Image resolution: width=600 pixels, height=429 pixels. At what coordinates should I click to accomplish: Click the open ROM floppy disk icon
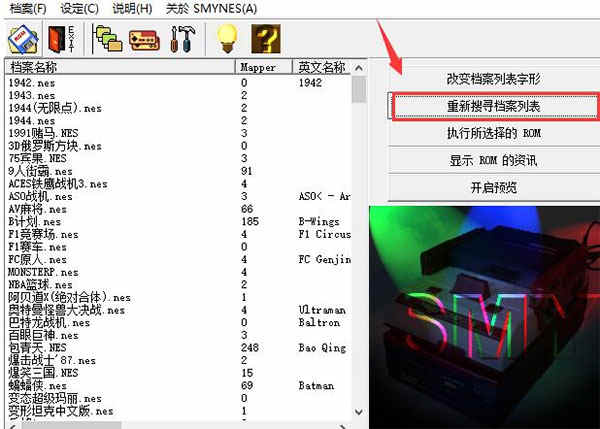23,39
